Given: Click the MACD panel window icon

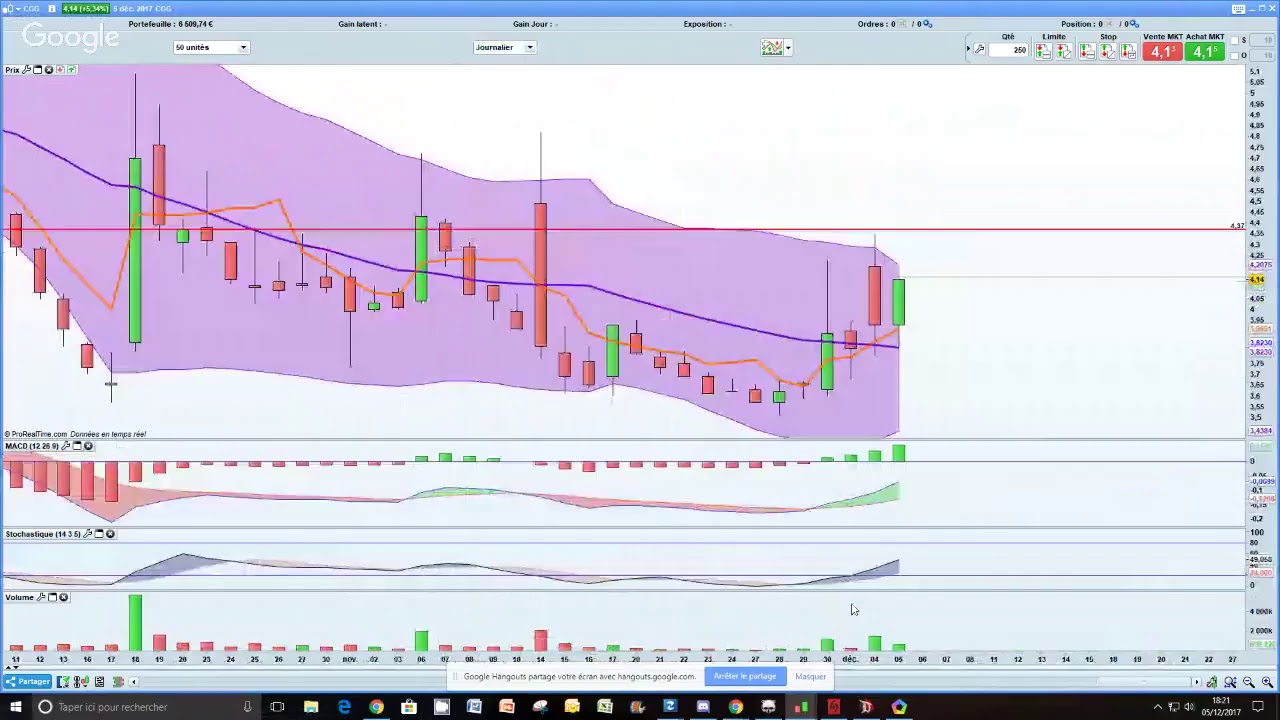Looking at the screenshot, I should (77, 446).
